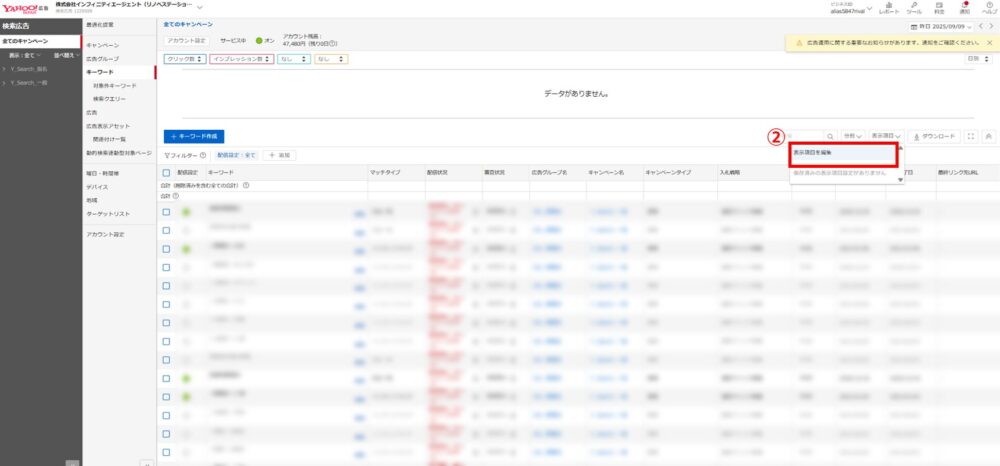This screenshot has width=1000, height=466.
Task: Check the second keyword row checkbox
Action: point(167,229)
